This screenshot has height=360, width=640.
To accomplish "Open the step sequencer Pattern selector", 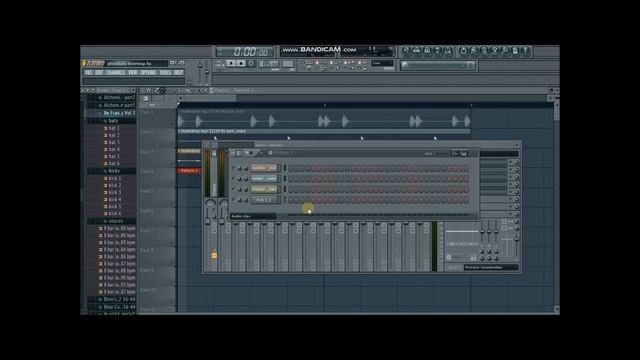I will pos(282,153).
